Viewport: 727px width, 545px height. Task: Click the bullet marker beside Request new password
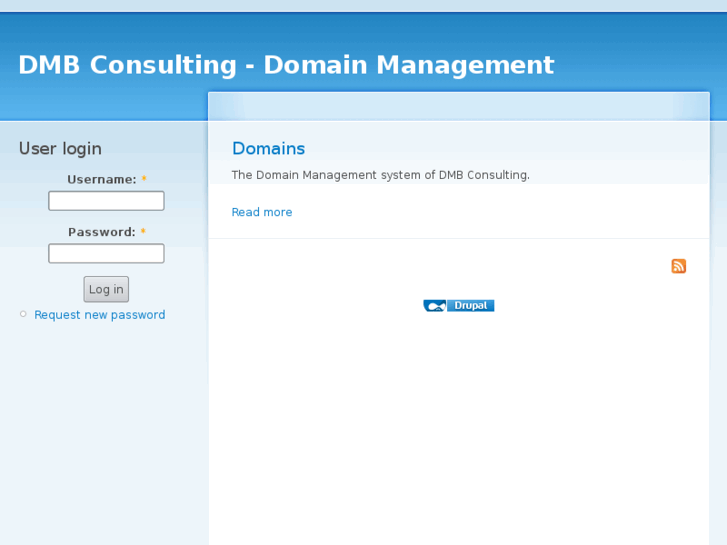(x=23, y=314)
